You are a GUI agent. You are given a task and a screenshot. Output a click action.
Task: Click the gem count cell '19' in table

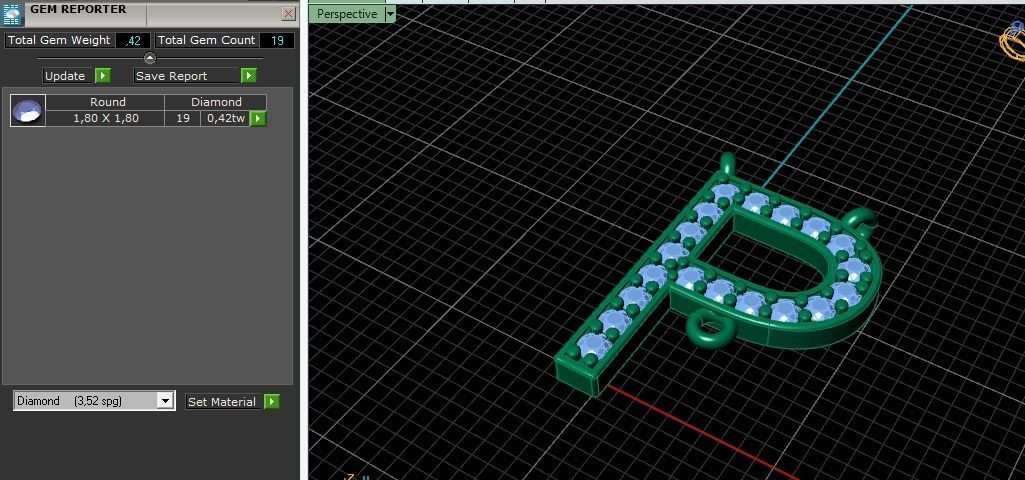(x=183, y=118)
